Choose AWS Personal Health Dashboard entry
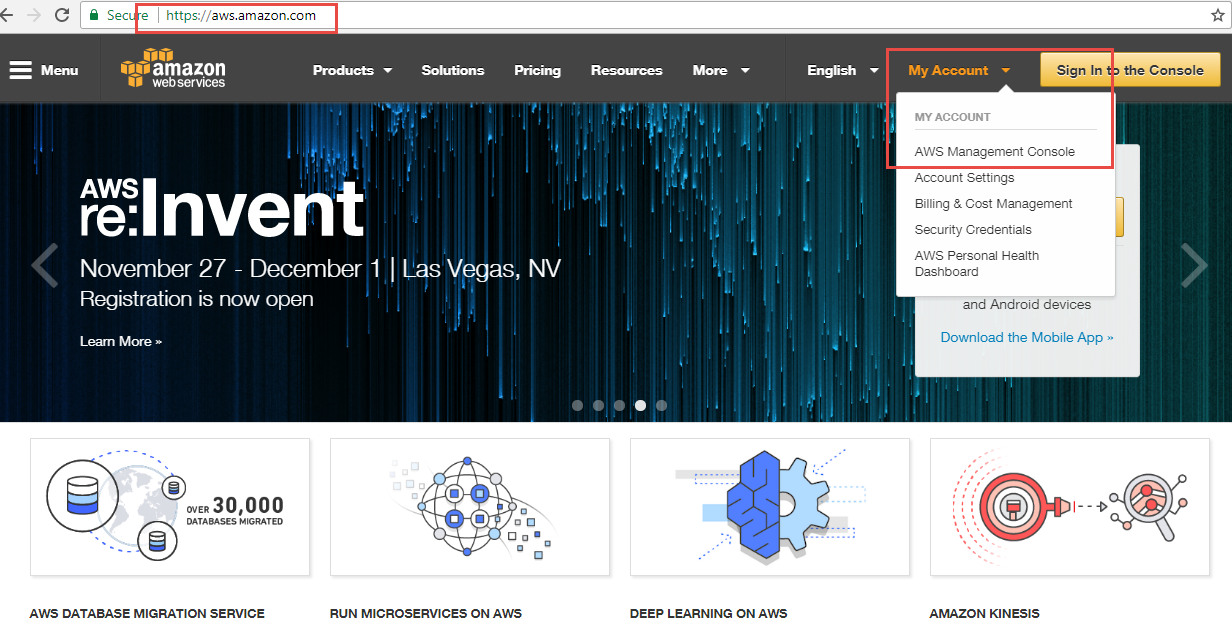Image resolution: width=1232 pixels, height=624 pixels. [977, 264]
